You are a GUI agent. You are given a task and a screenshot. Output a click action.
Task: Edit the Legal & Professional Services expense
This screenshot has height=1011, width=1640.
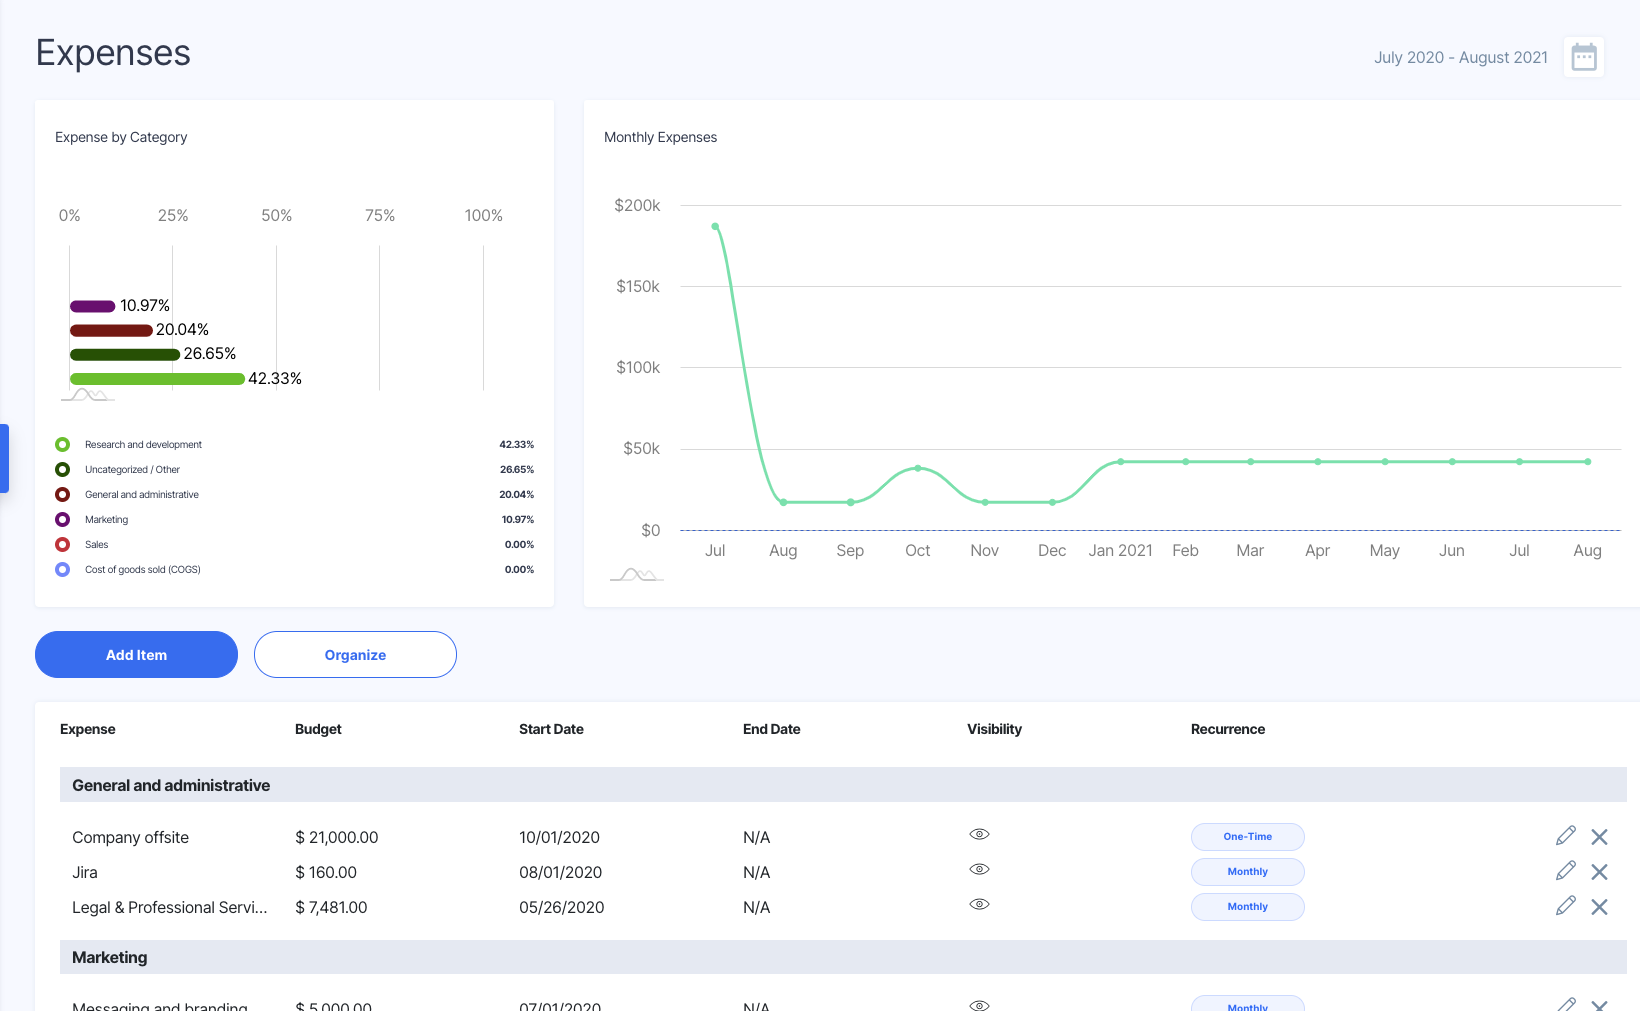(x=1565, y=906)
